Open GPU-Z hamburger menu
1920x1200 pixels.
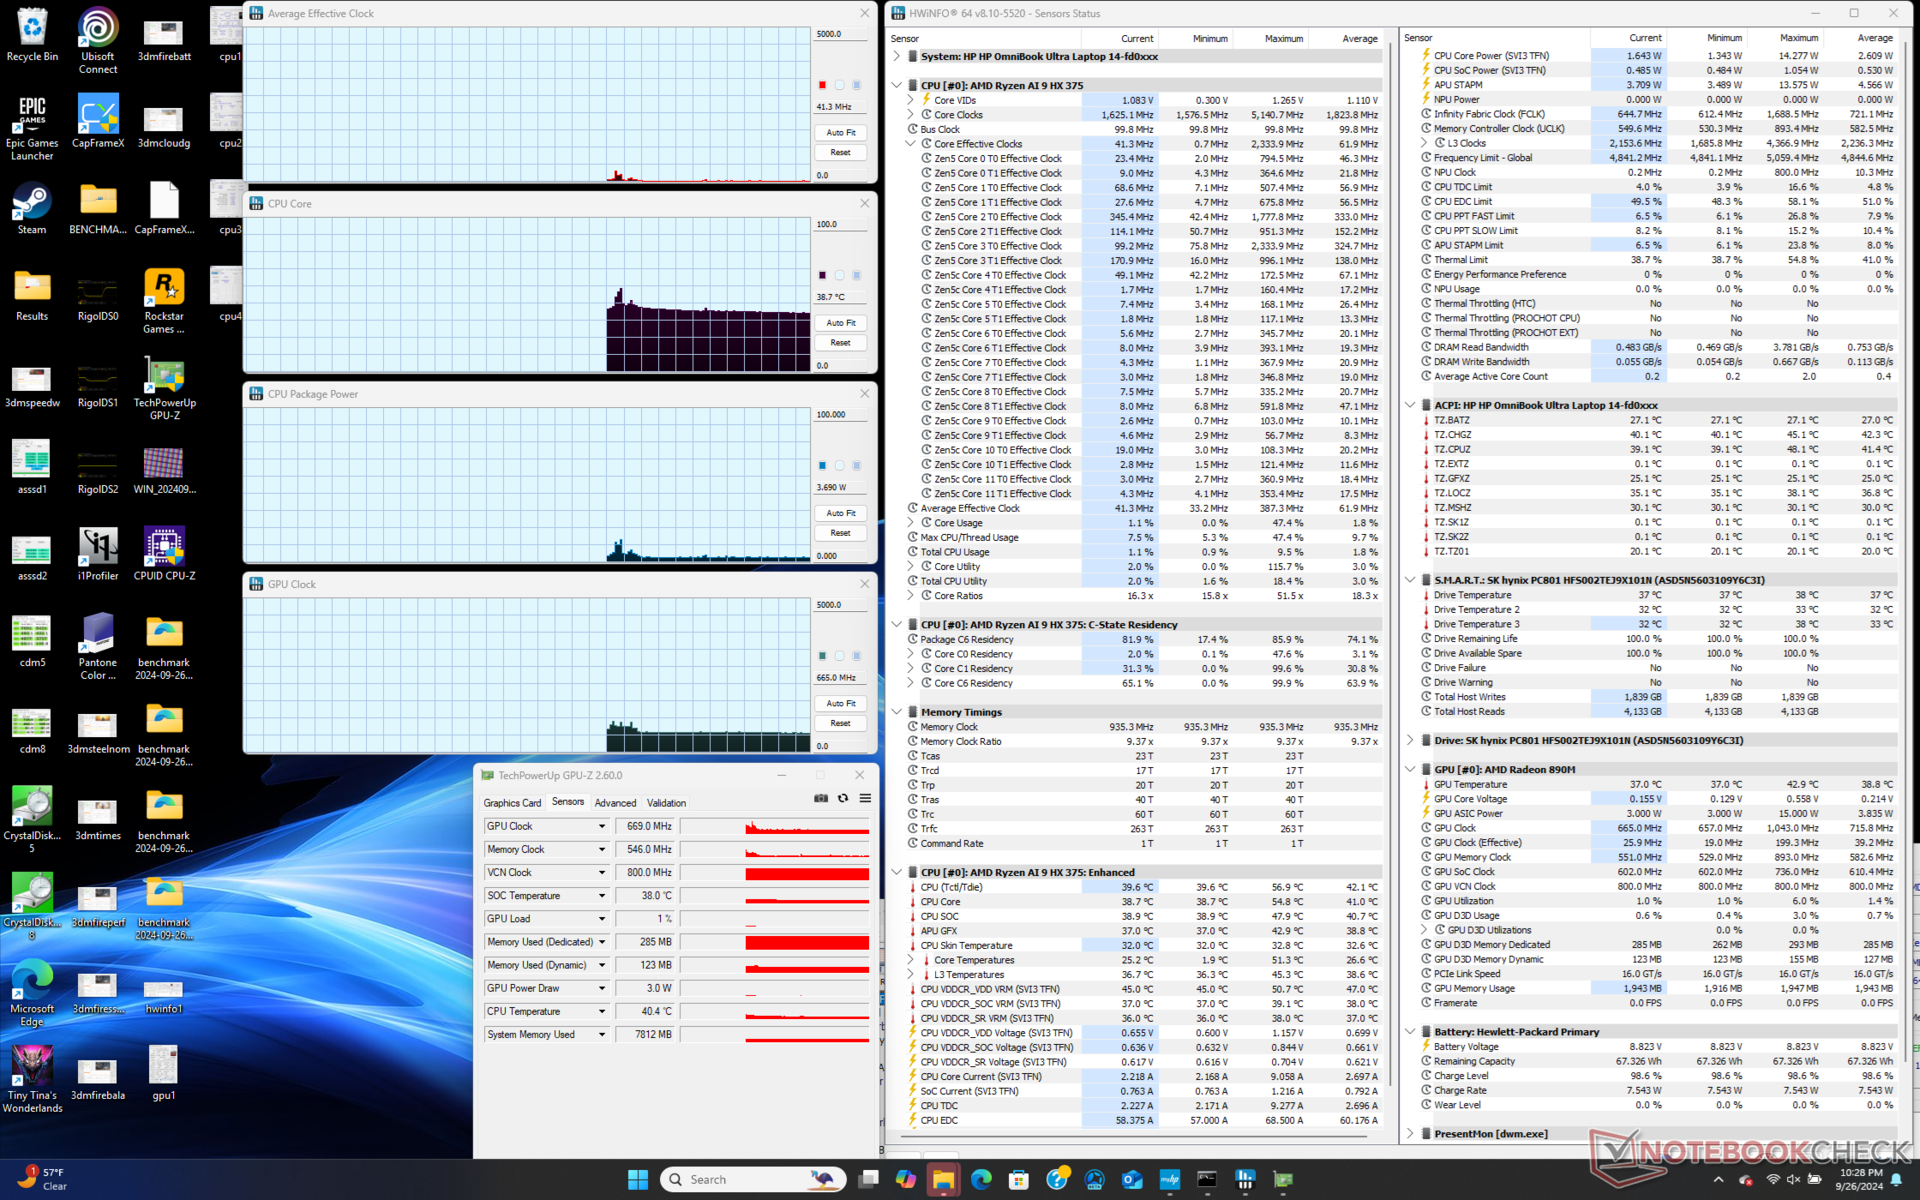(865, 798)
